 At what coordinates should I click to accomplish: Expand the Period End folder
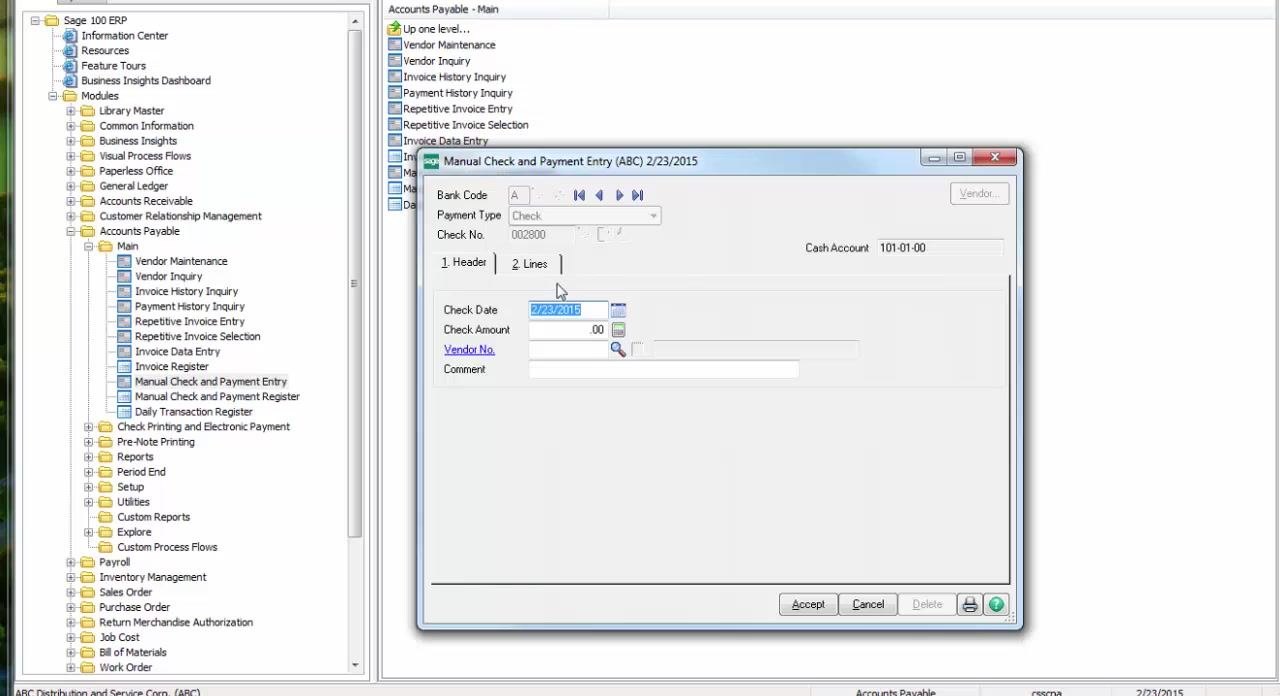click(89, 472)
